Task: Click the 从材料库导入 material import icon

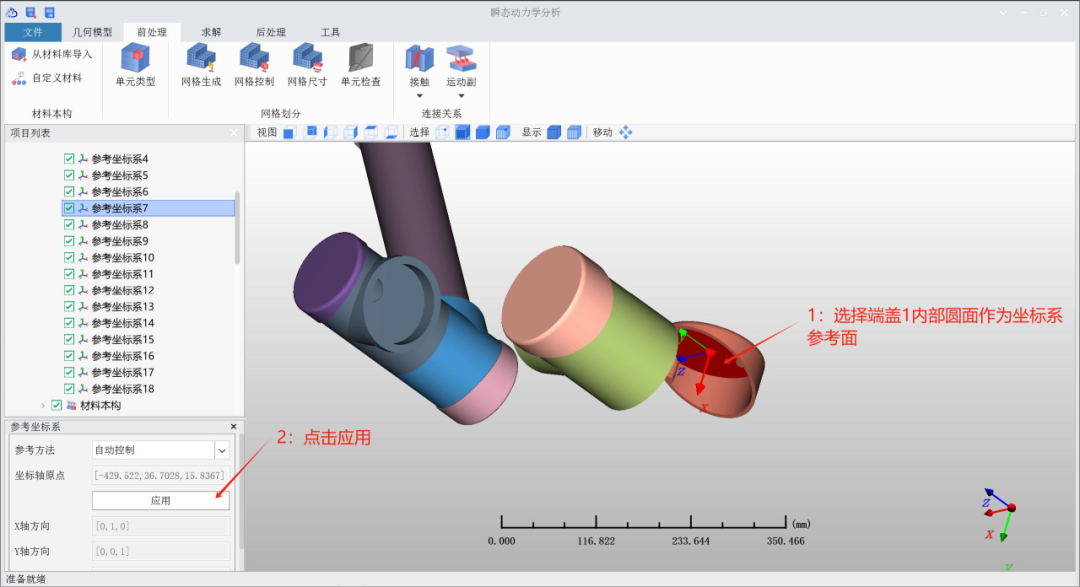Action: click(x=19, y=54)
